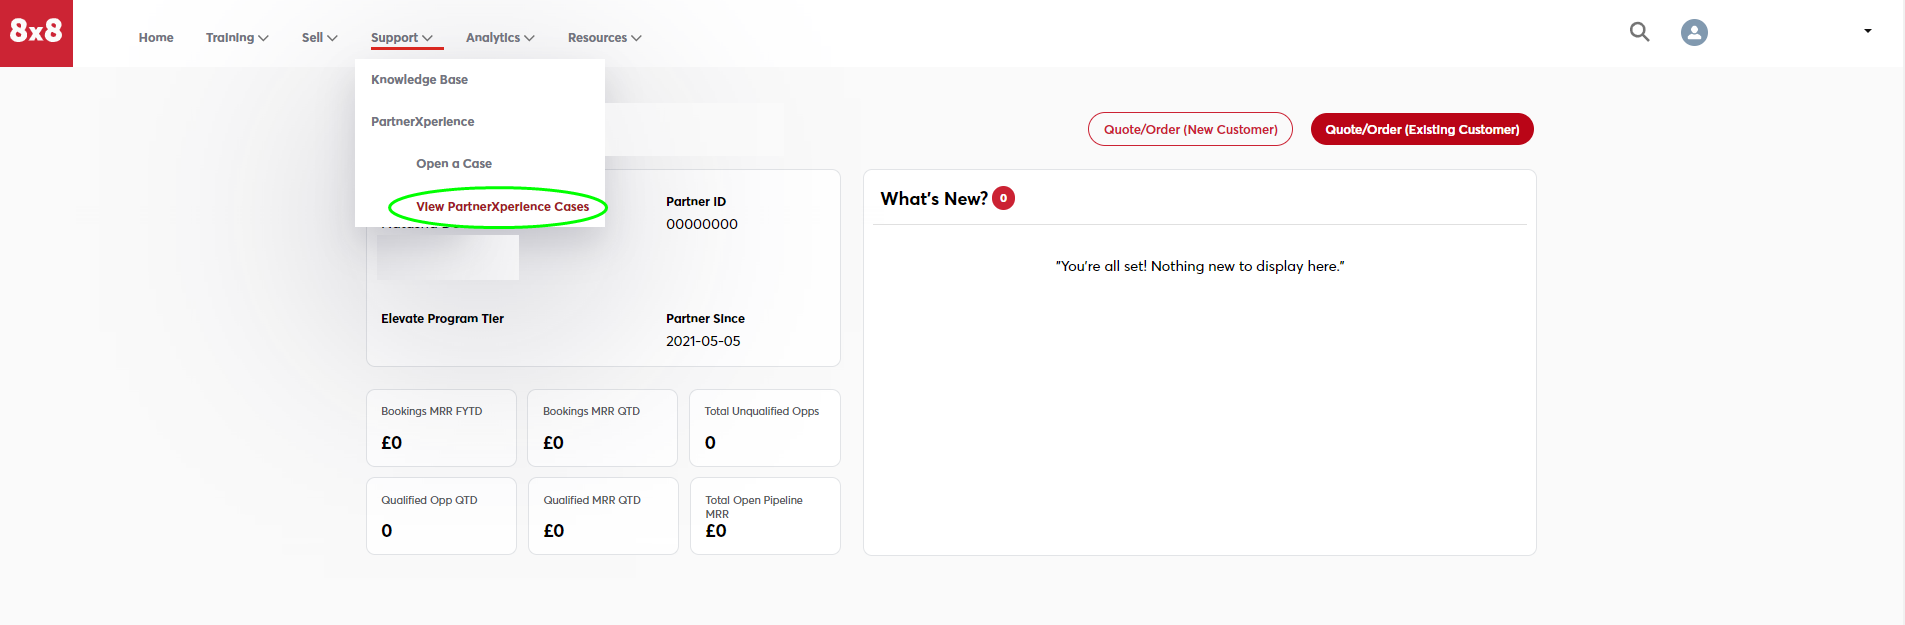The height and width of the screenshot is (625, 1905).
Task: Click the Elevate Program Tier label
Action: coord(442,319)
